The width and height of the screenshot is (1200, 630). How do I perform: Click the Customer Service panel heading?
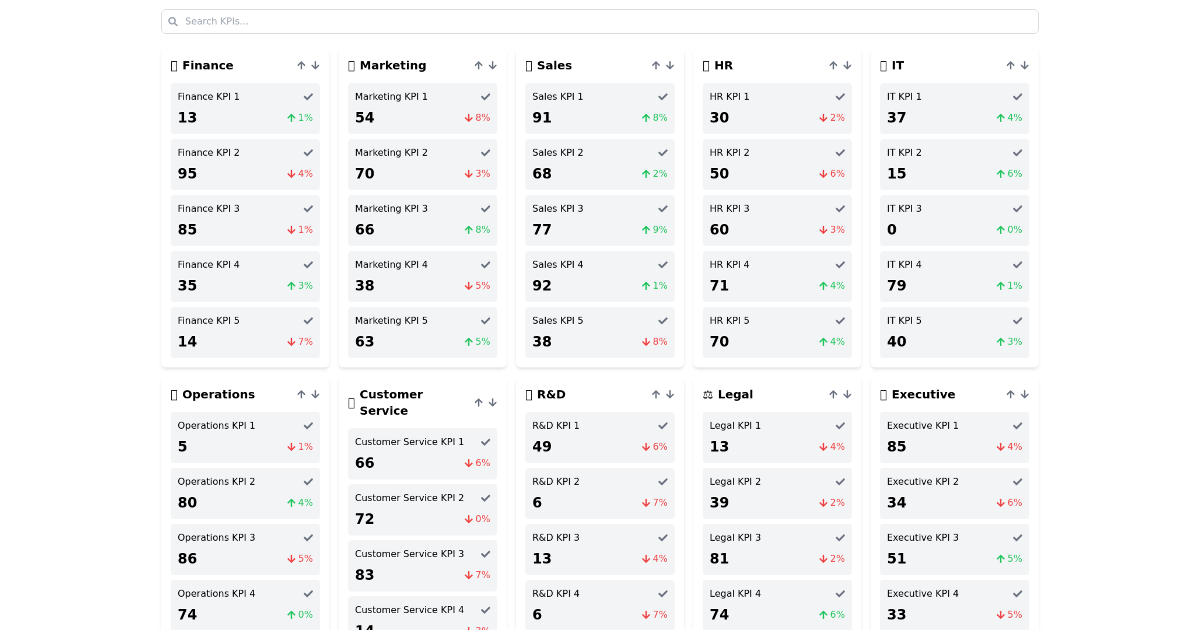click(391, 403)
